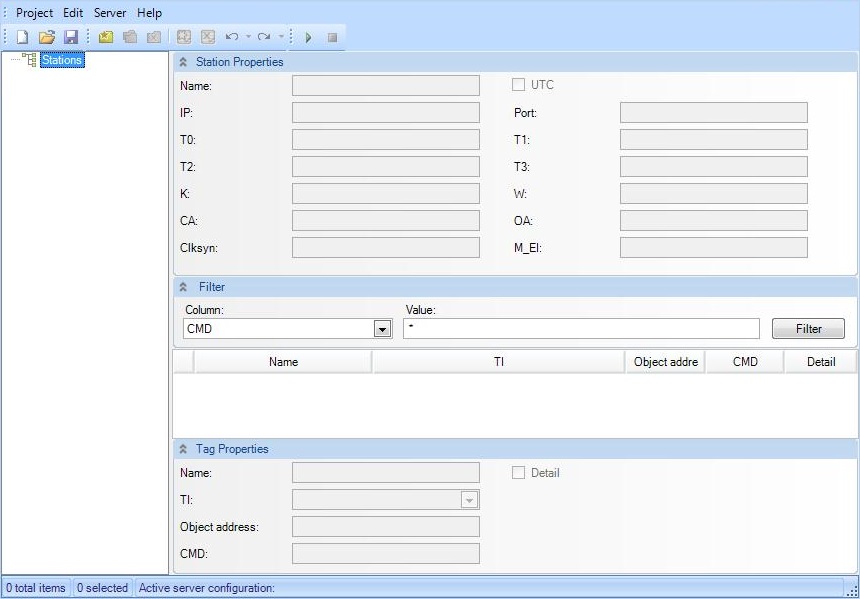Click the New project toolbar icon
The width and height of the screenshot is (860, 599).
(x=22, y=37)
